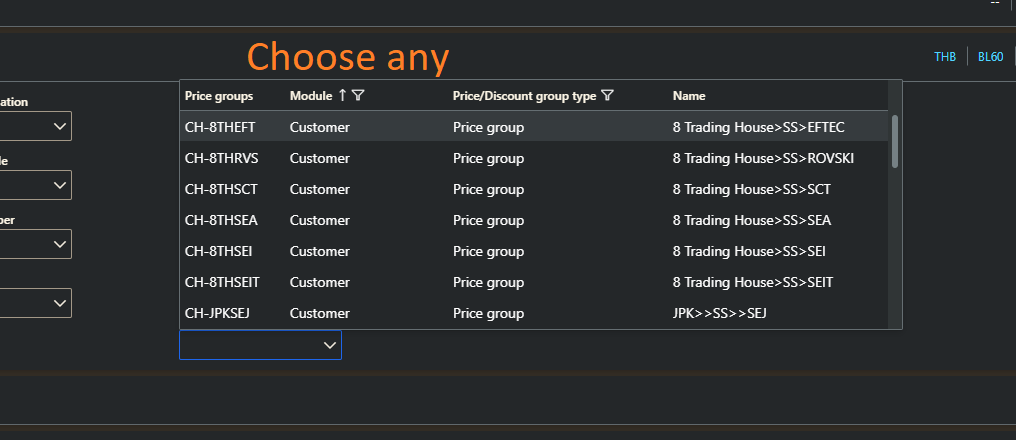This screenshot has height=441, width=1016.
Task: Select the CH-8THSEI price group
Action: coord(534,251)
